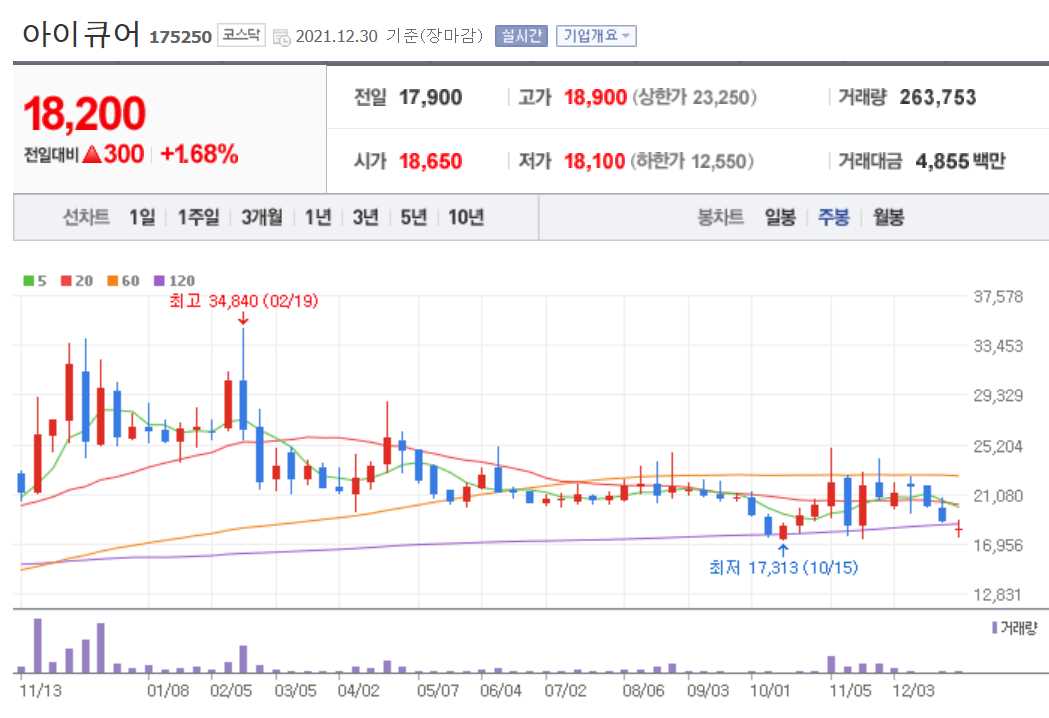Switch to 일봉 daily candle chart

[780, 217]
